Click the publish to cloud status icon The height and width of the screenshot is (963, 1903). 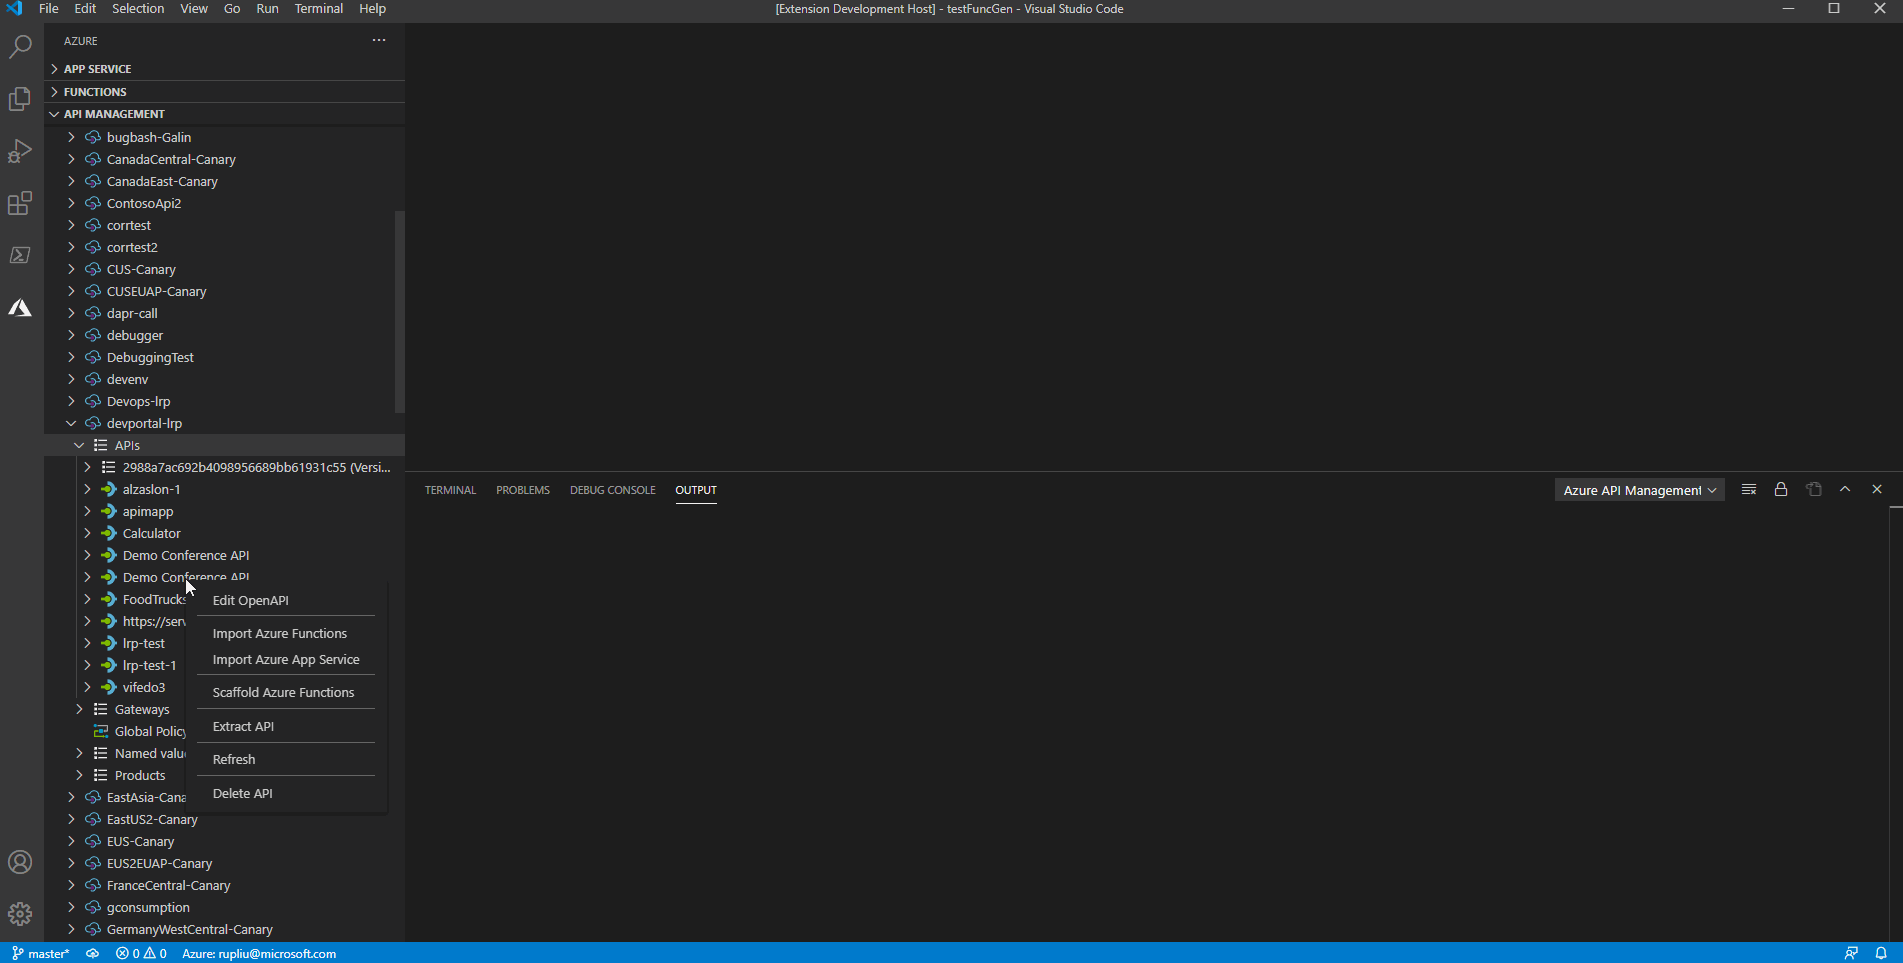coord(92,953)
